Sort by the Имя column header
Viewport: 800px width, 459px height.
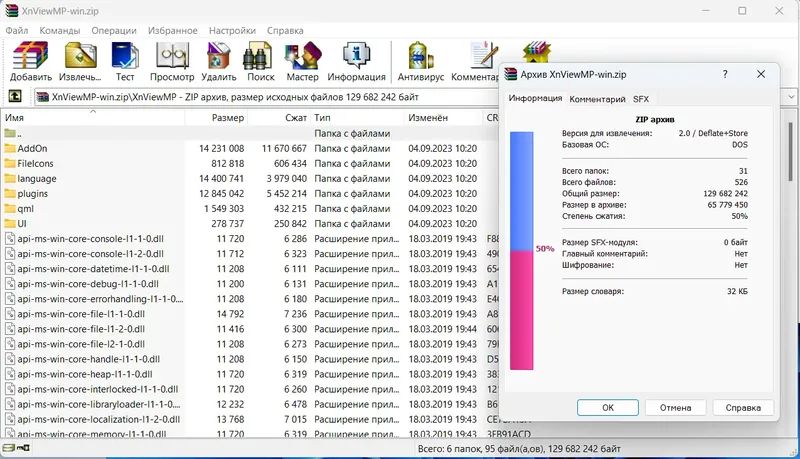(x=93, y=118)
